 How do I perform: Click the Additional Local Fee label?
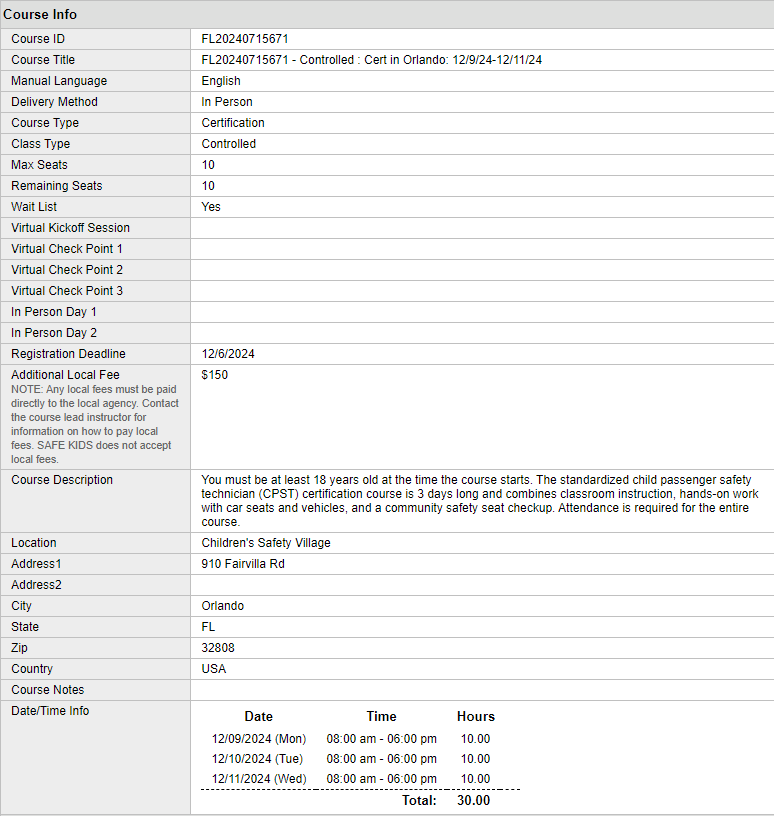coord(65,375)
